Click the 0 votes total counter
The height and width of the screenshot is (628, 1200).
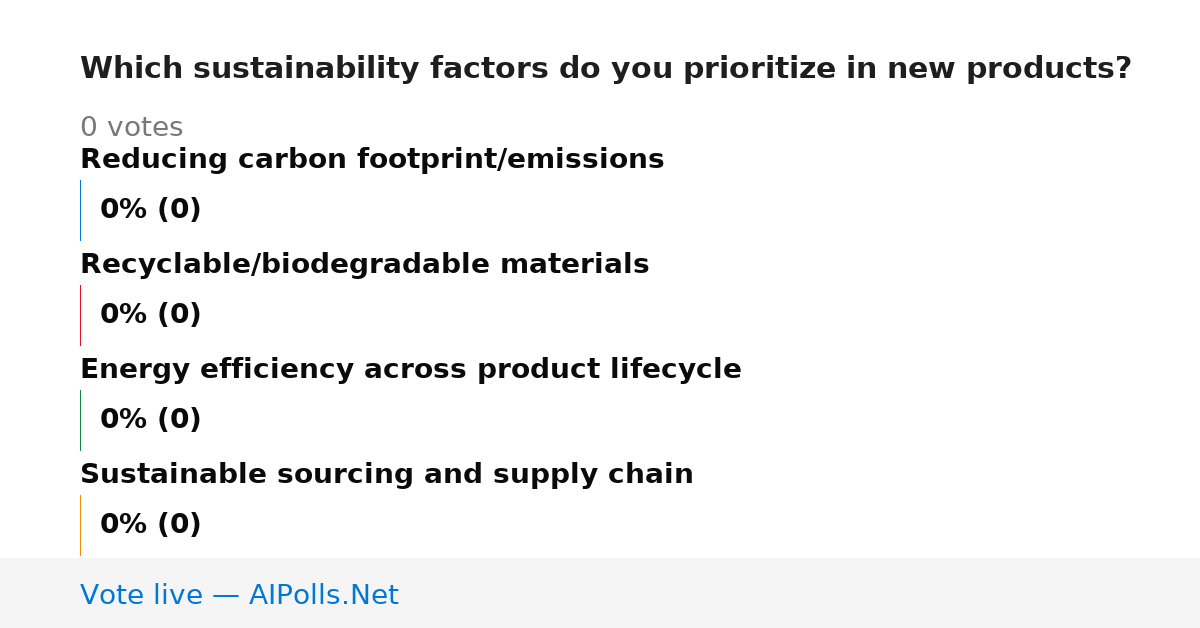pyautogui.click(x=131, y=128)
